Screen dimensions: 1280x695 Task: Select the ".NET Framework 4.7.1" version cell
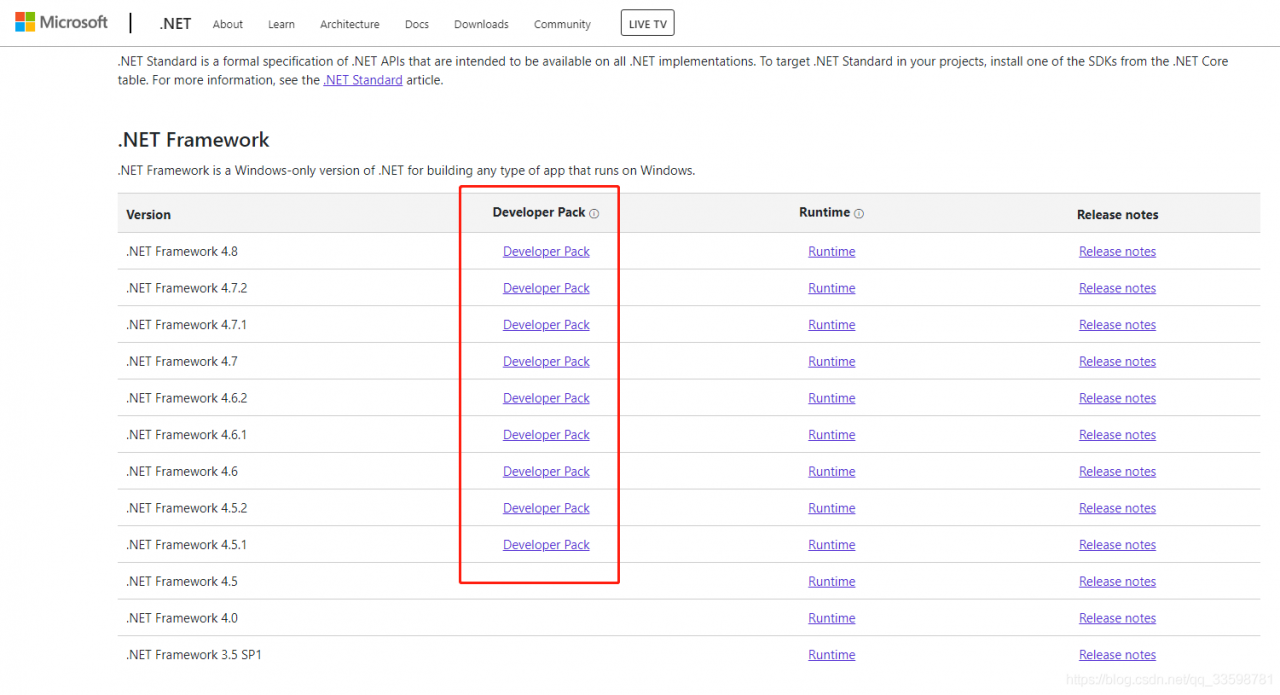click(x=187, y=325)
